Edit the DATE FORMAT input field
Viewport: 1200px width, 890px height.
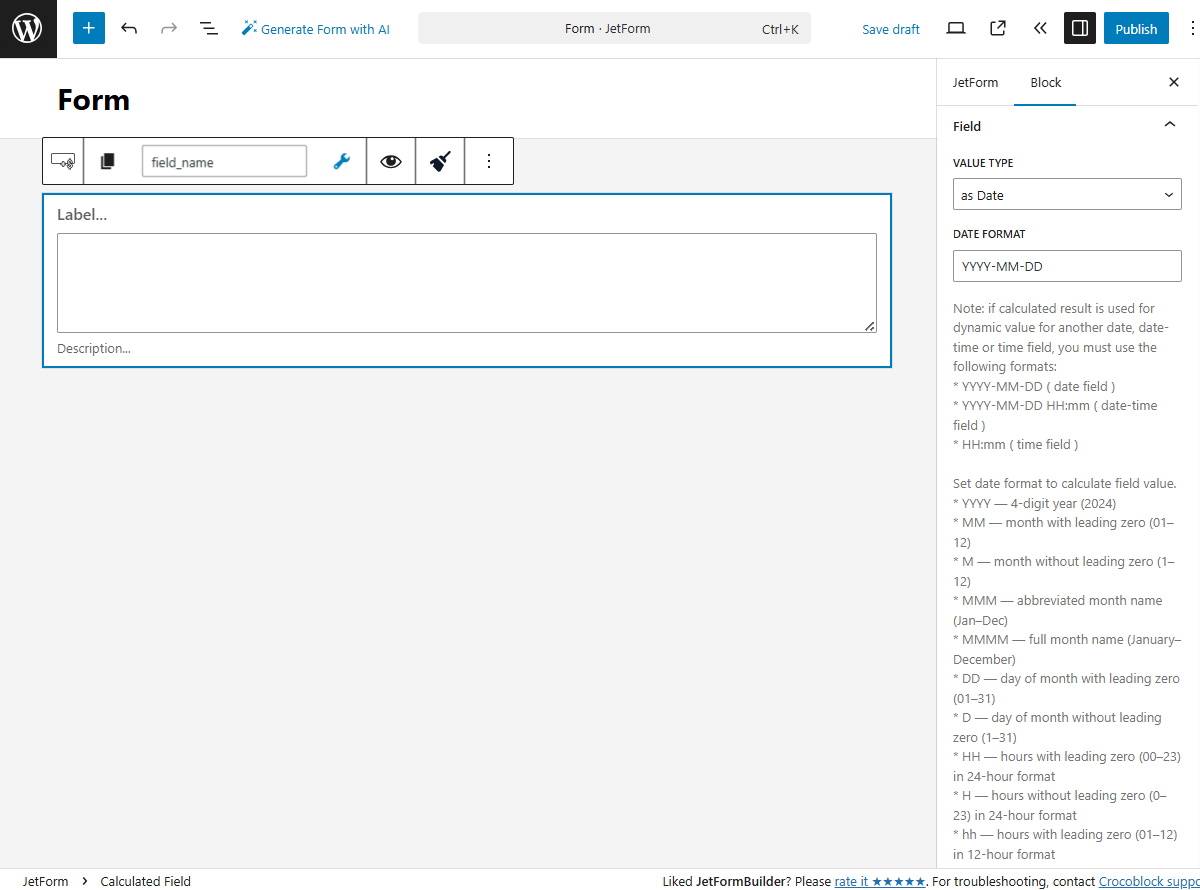tap(1066, 265)
